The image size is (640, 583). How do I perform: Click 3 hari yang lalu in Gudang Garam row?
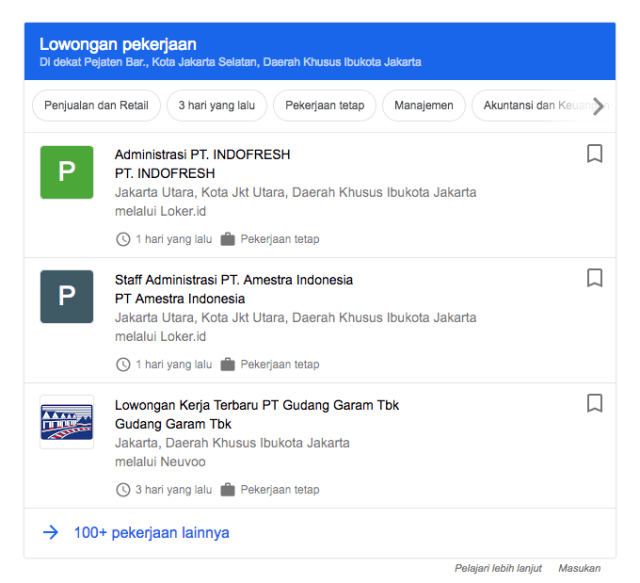tap(173, 490)
